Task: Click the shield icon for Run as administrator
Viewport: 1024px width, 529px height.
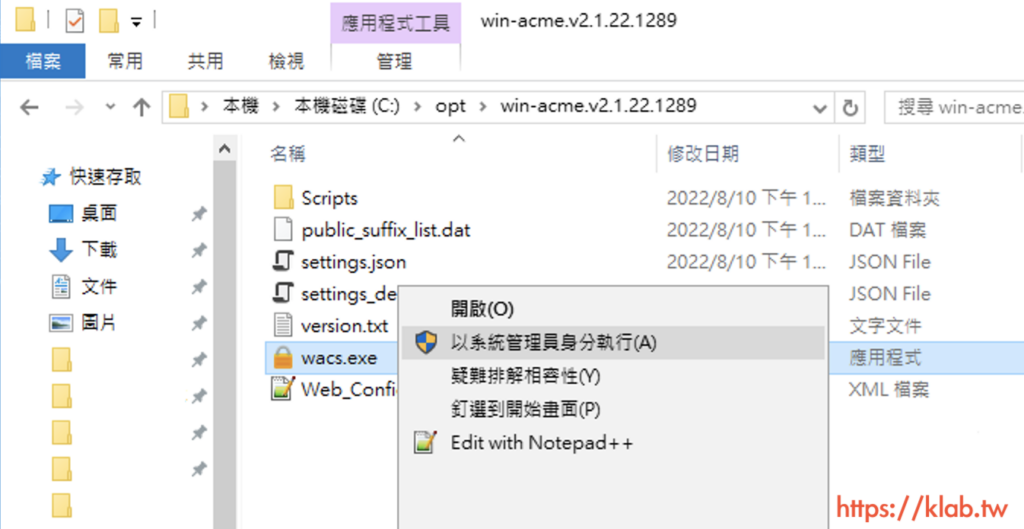Action: (x=426, y=342)
